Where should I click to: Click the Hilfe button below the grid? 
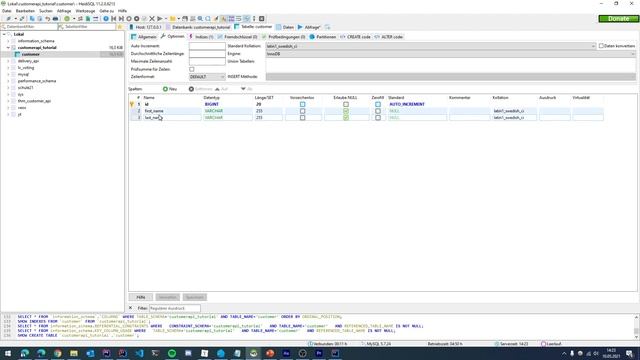[x=141, y=297]
